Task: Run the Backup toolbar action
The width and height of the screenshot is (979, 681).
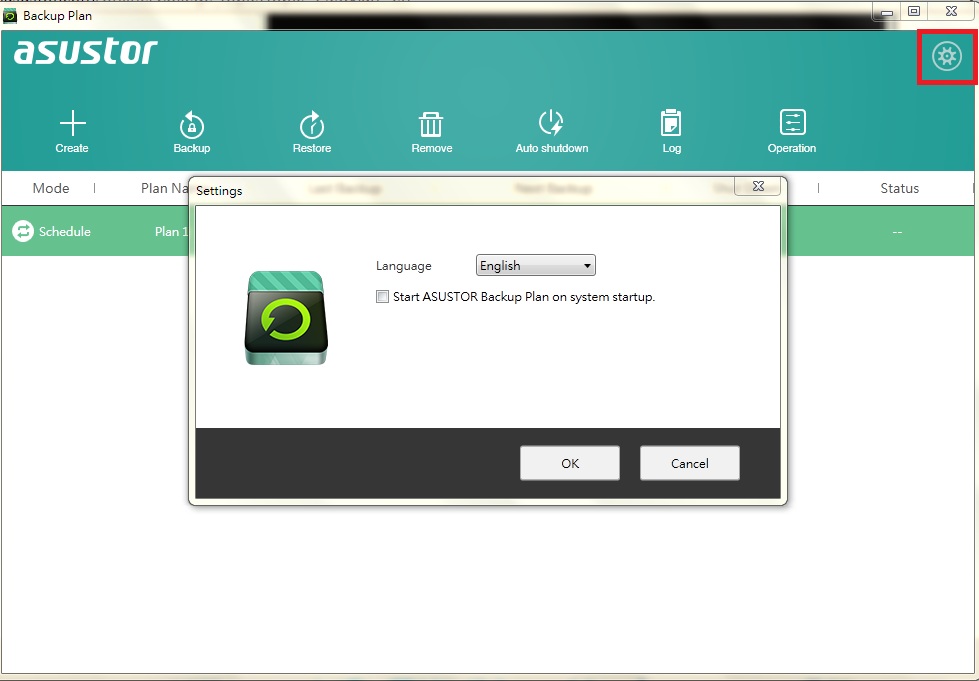Action: coord(192,132)
